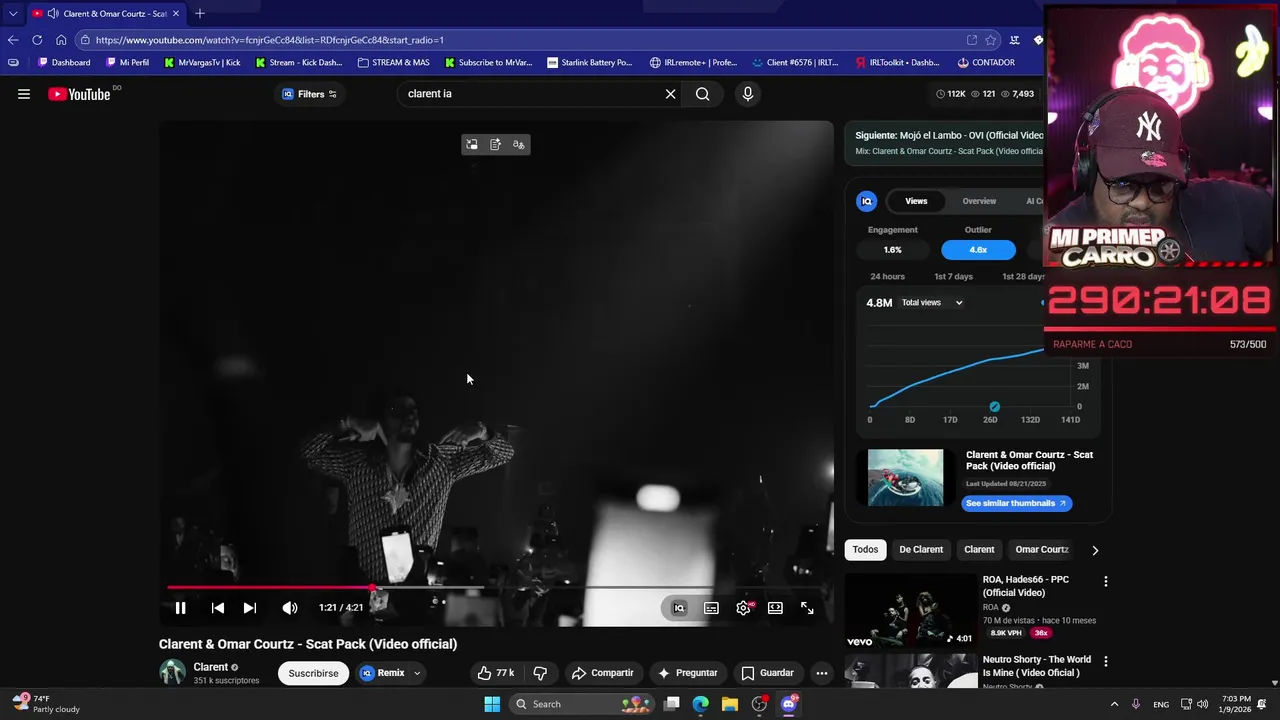Click the IQ logo in the stats panel

(x=867, y=201)
